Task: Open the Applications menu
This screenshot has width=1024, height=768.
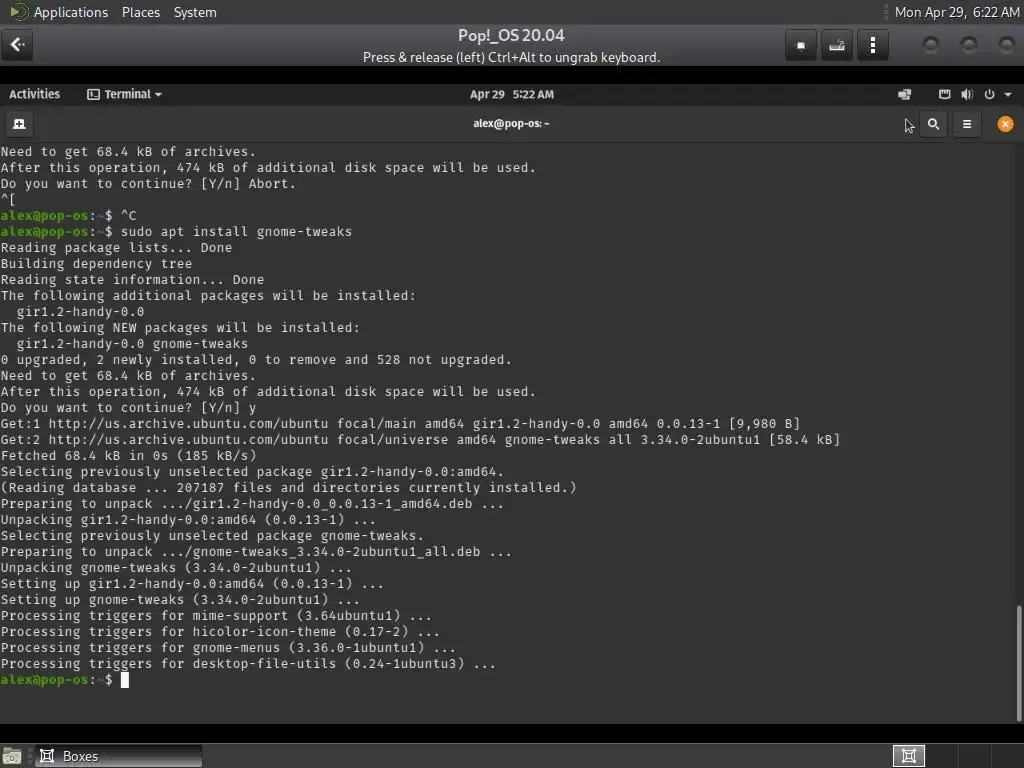Action: [71, 12]
